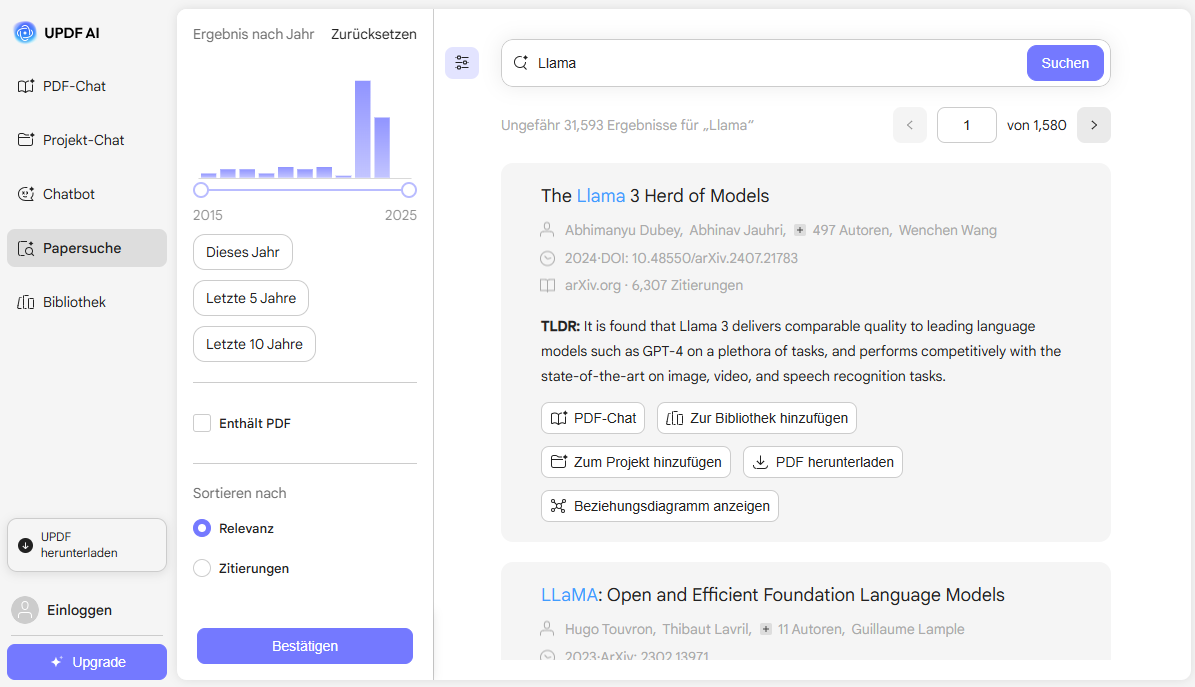This screenshot has height=687, width=1195.
Task: Click the Einloggen label
Action: tap(79, 610)
